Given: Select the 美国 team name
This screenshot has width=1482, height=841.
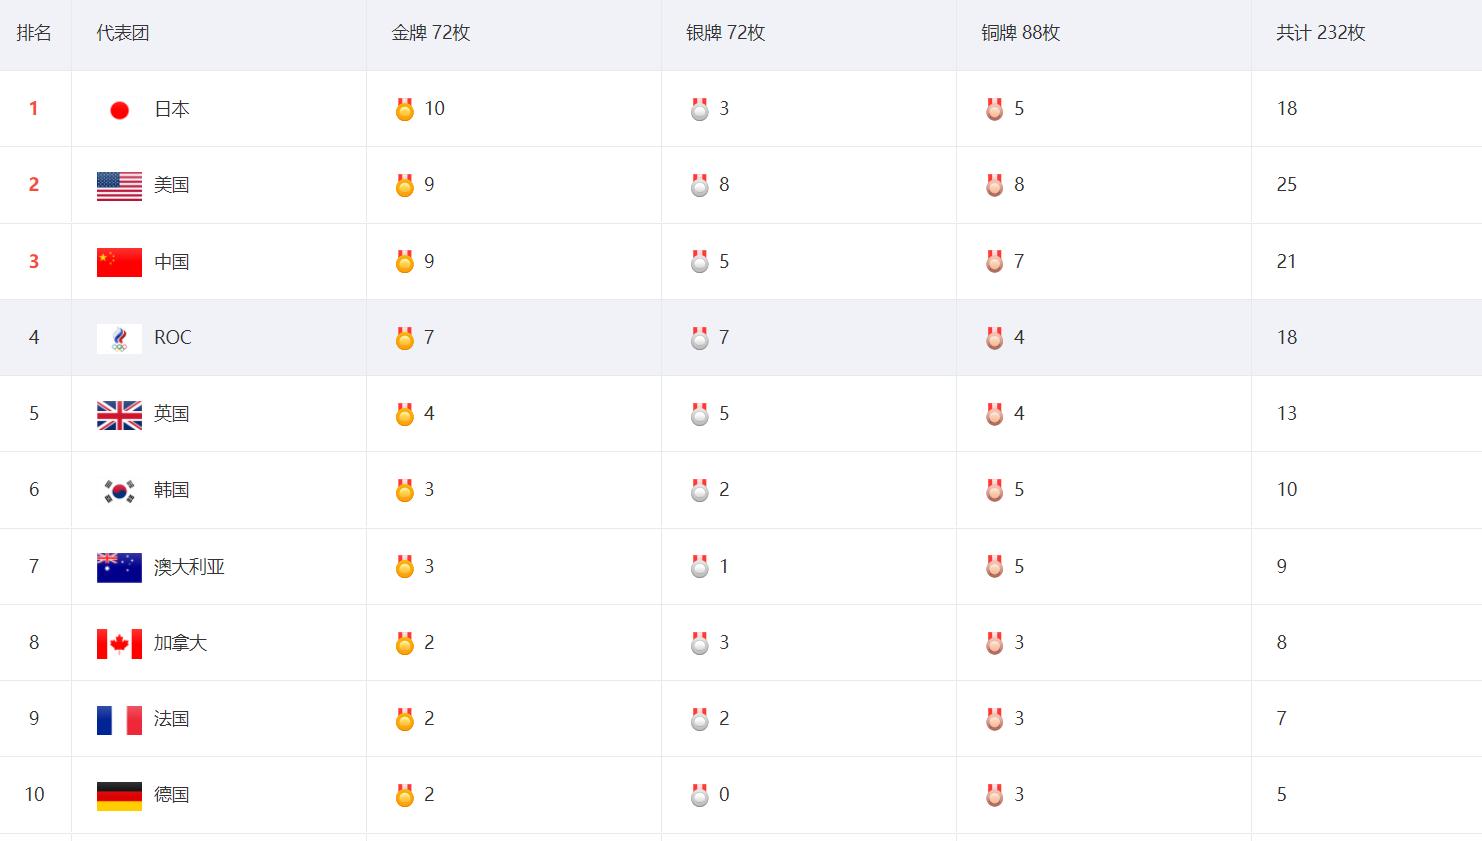Looking at the screenshot, I should click(x=172, y=185).
